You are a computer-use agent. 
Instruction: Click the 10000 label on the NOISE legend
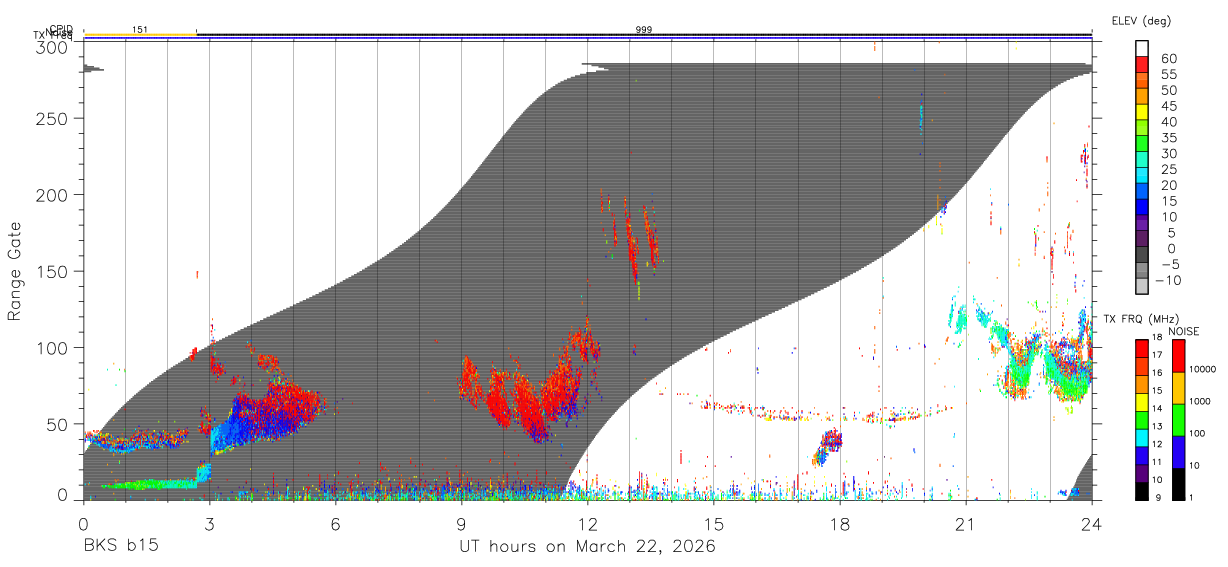1204,370
